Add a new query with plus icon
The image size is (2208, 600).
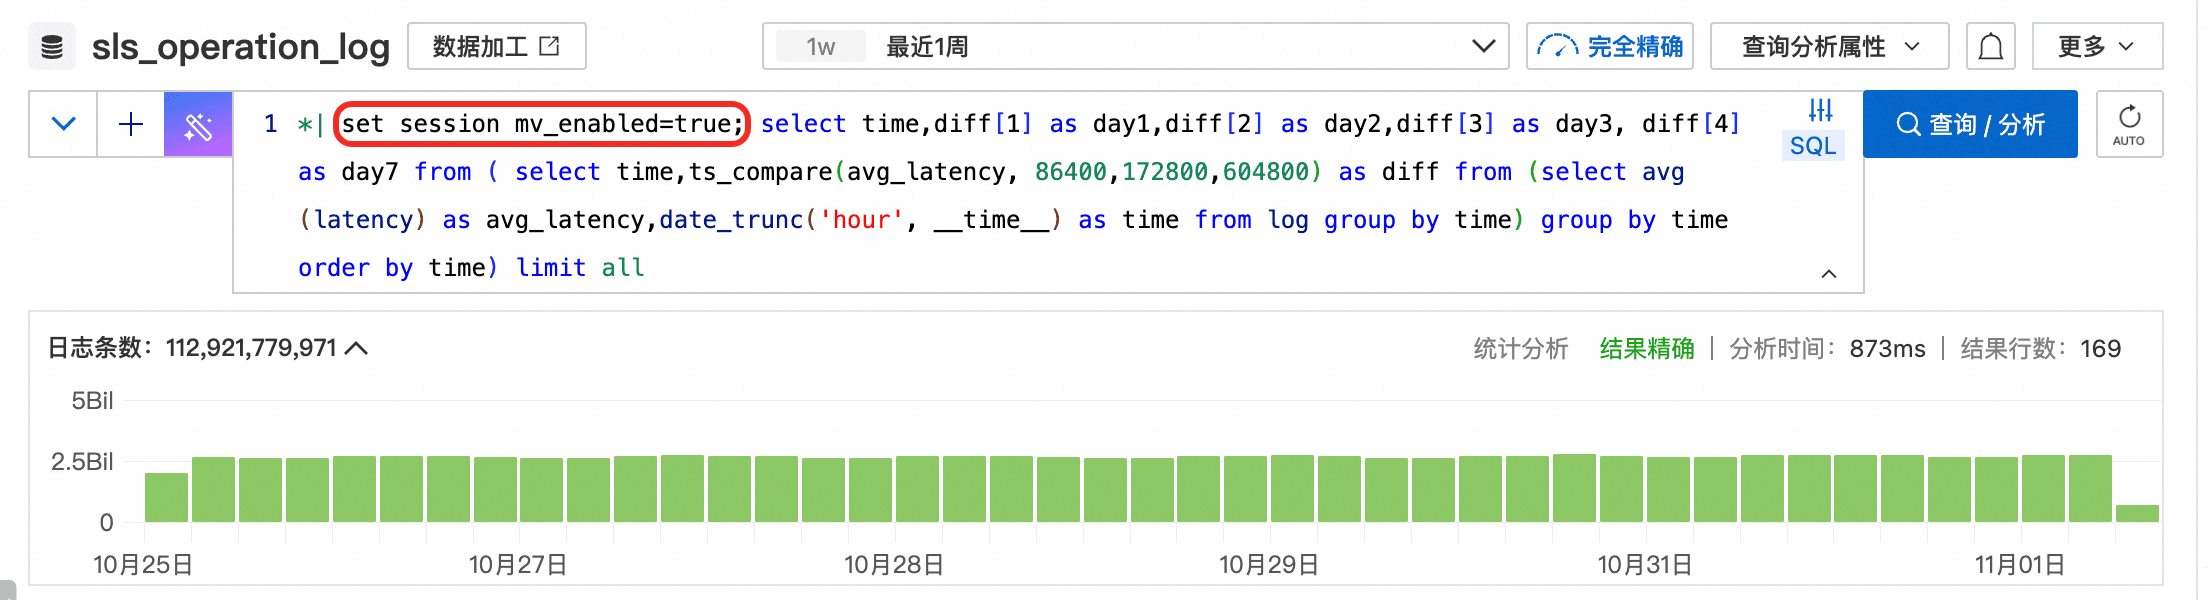[131, 125]
